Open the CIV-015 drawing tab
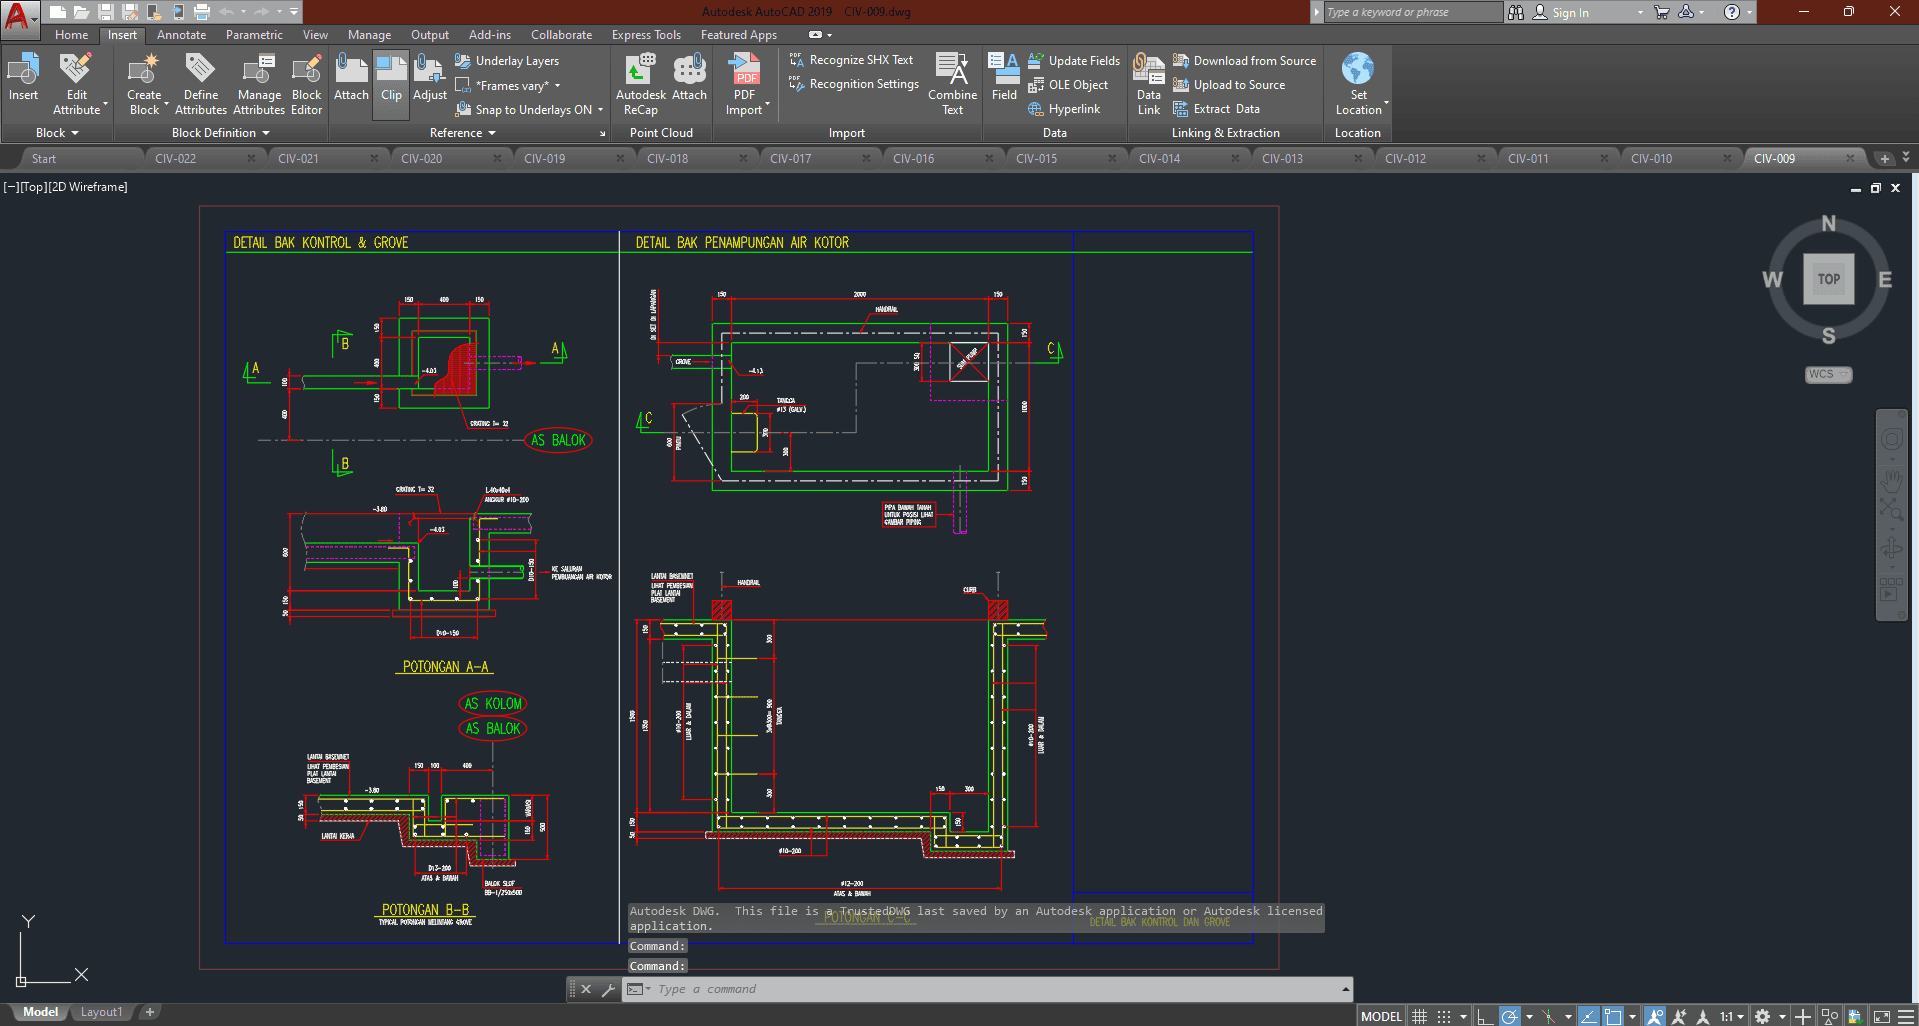This screenshot has width=1919, height=1026. (1036, 158)
